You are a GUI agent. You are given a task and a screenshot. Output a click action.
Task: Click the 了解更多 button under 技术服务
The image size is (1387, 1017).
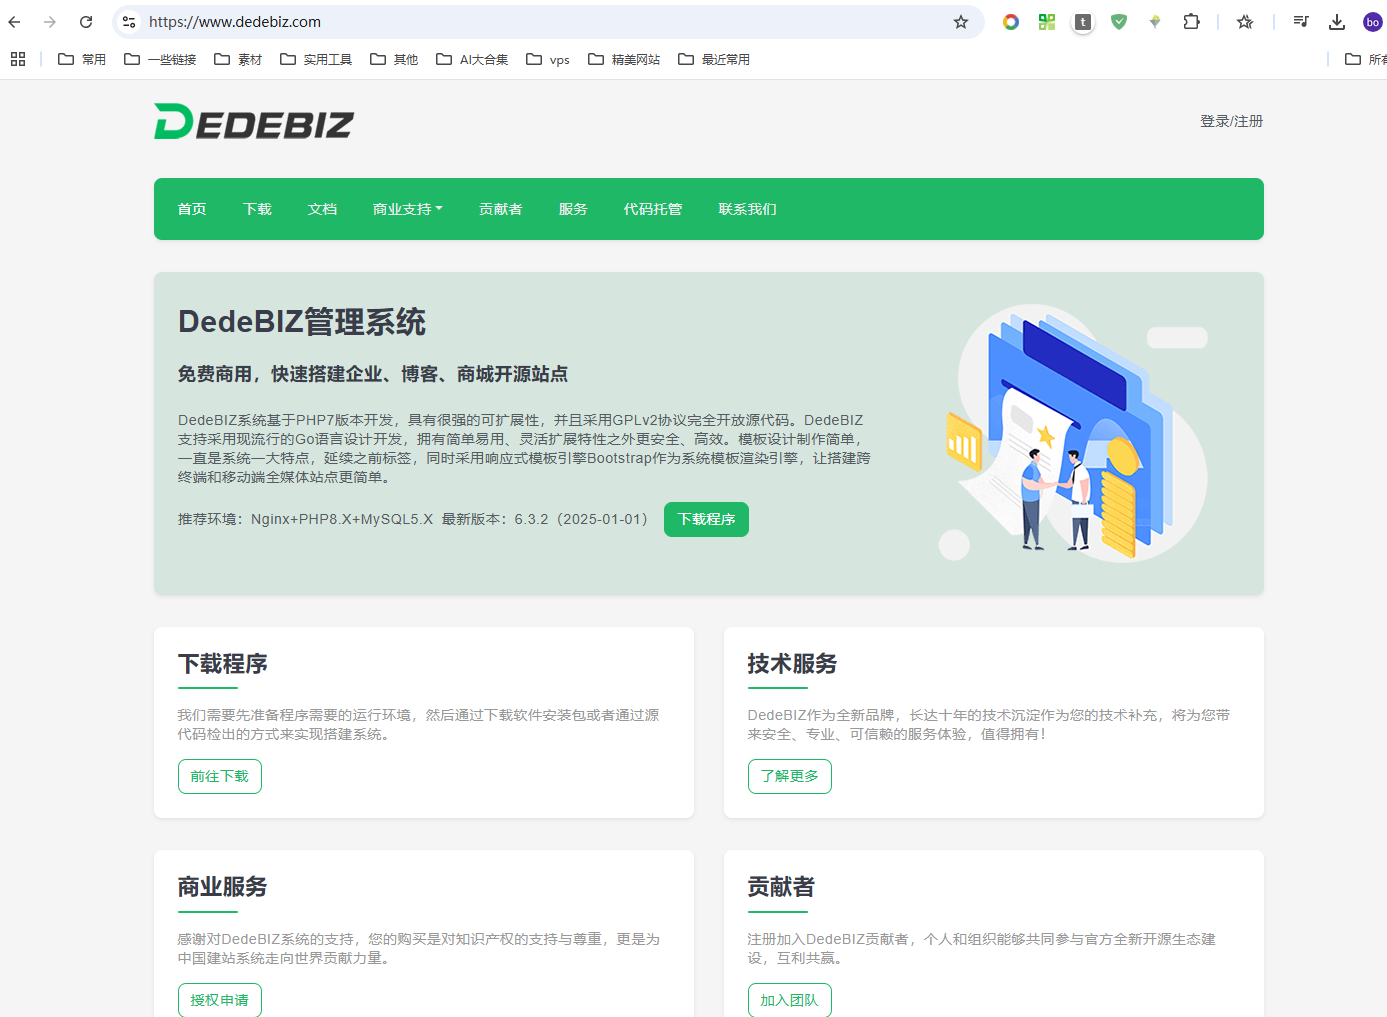click(x=789, y=776)
